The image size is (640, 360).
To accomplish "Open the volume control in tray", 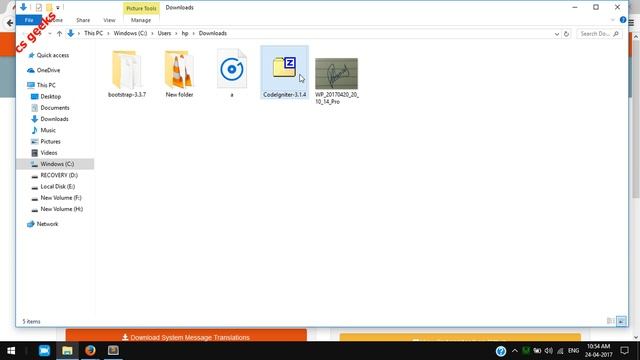I will tap(549, 351).
